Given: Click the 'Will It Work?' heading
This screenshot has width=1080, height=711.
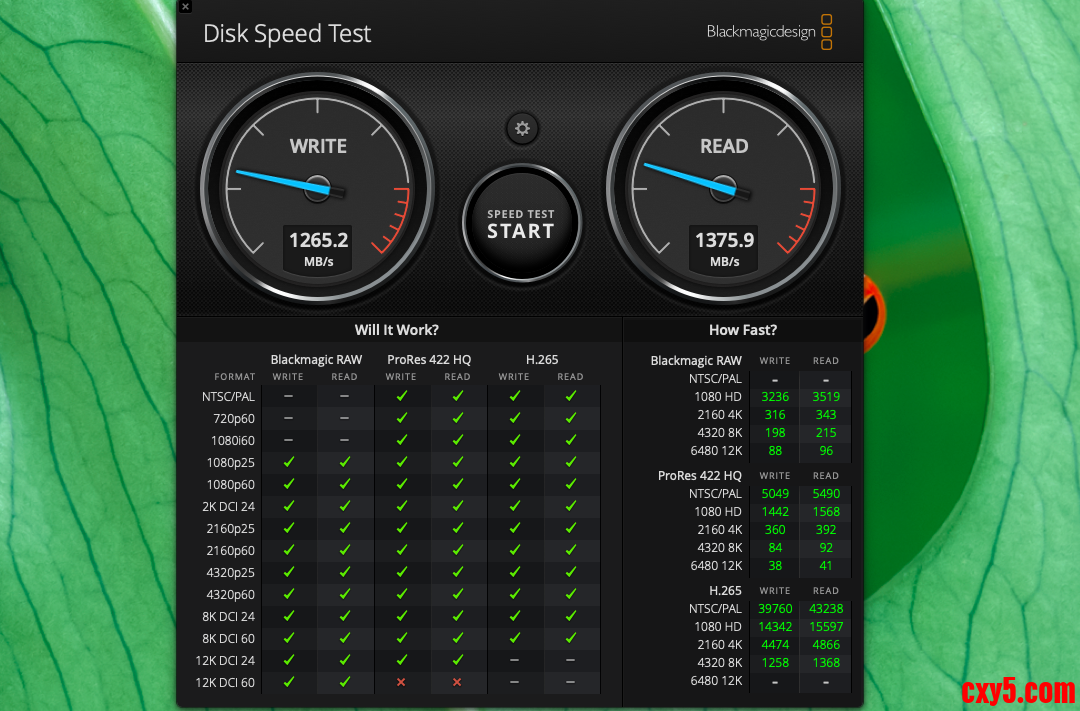Looking at the screenshot, I should tap(396, 330).
